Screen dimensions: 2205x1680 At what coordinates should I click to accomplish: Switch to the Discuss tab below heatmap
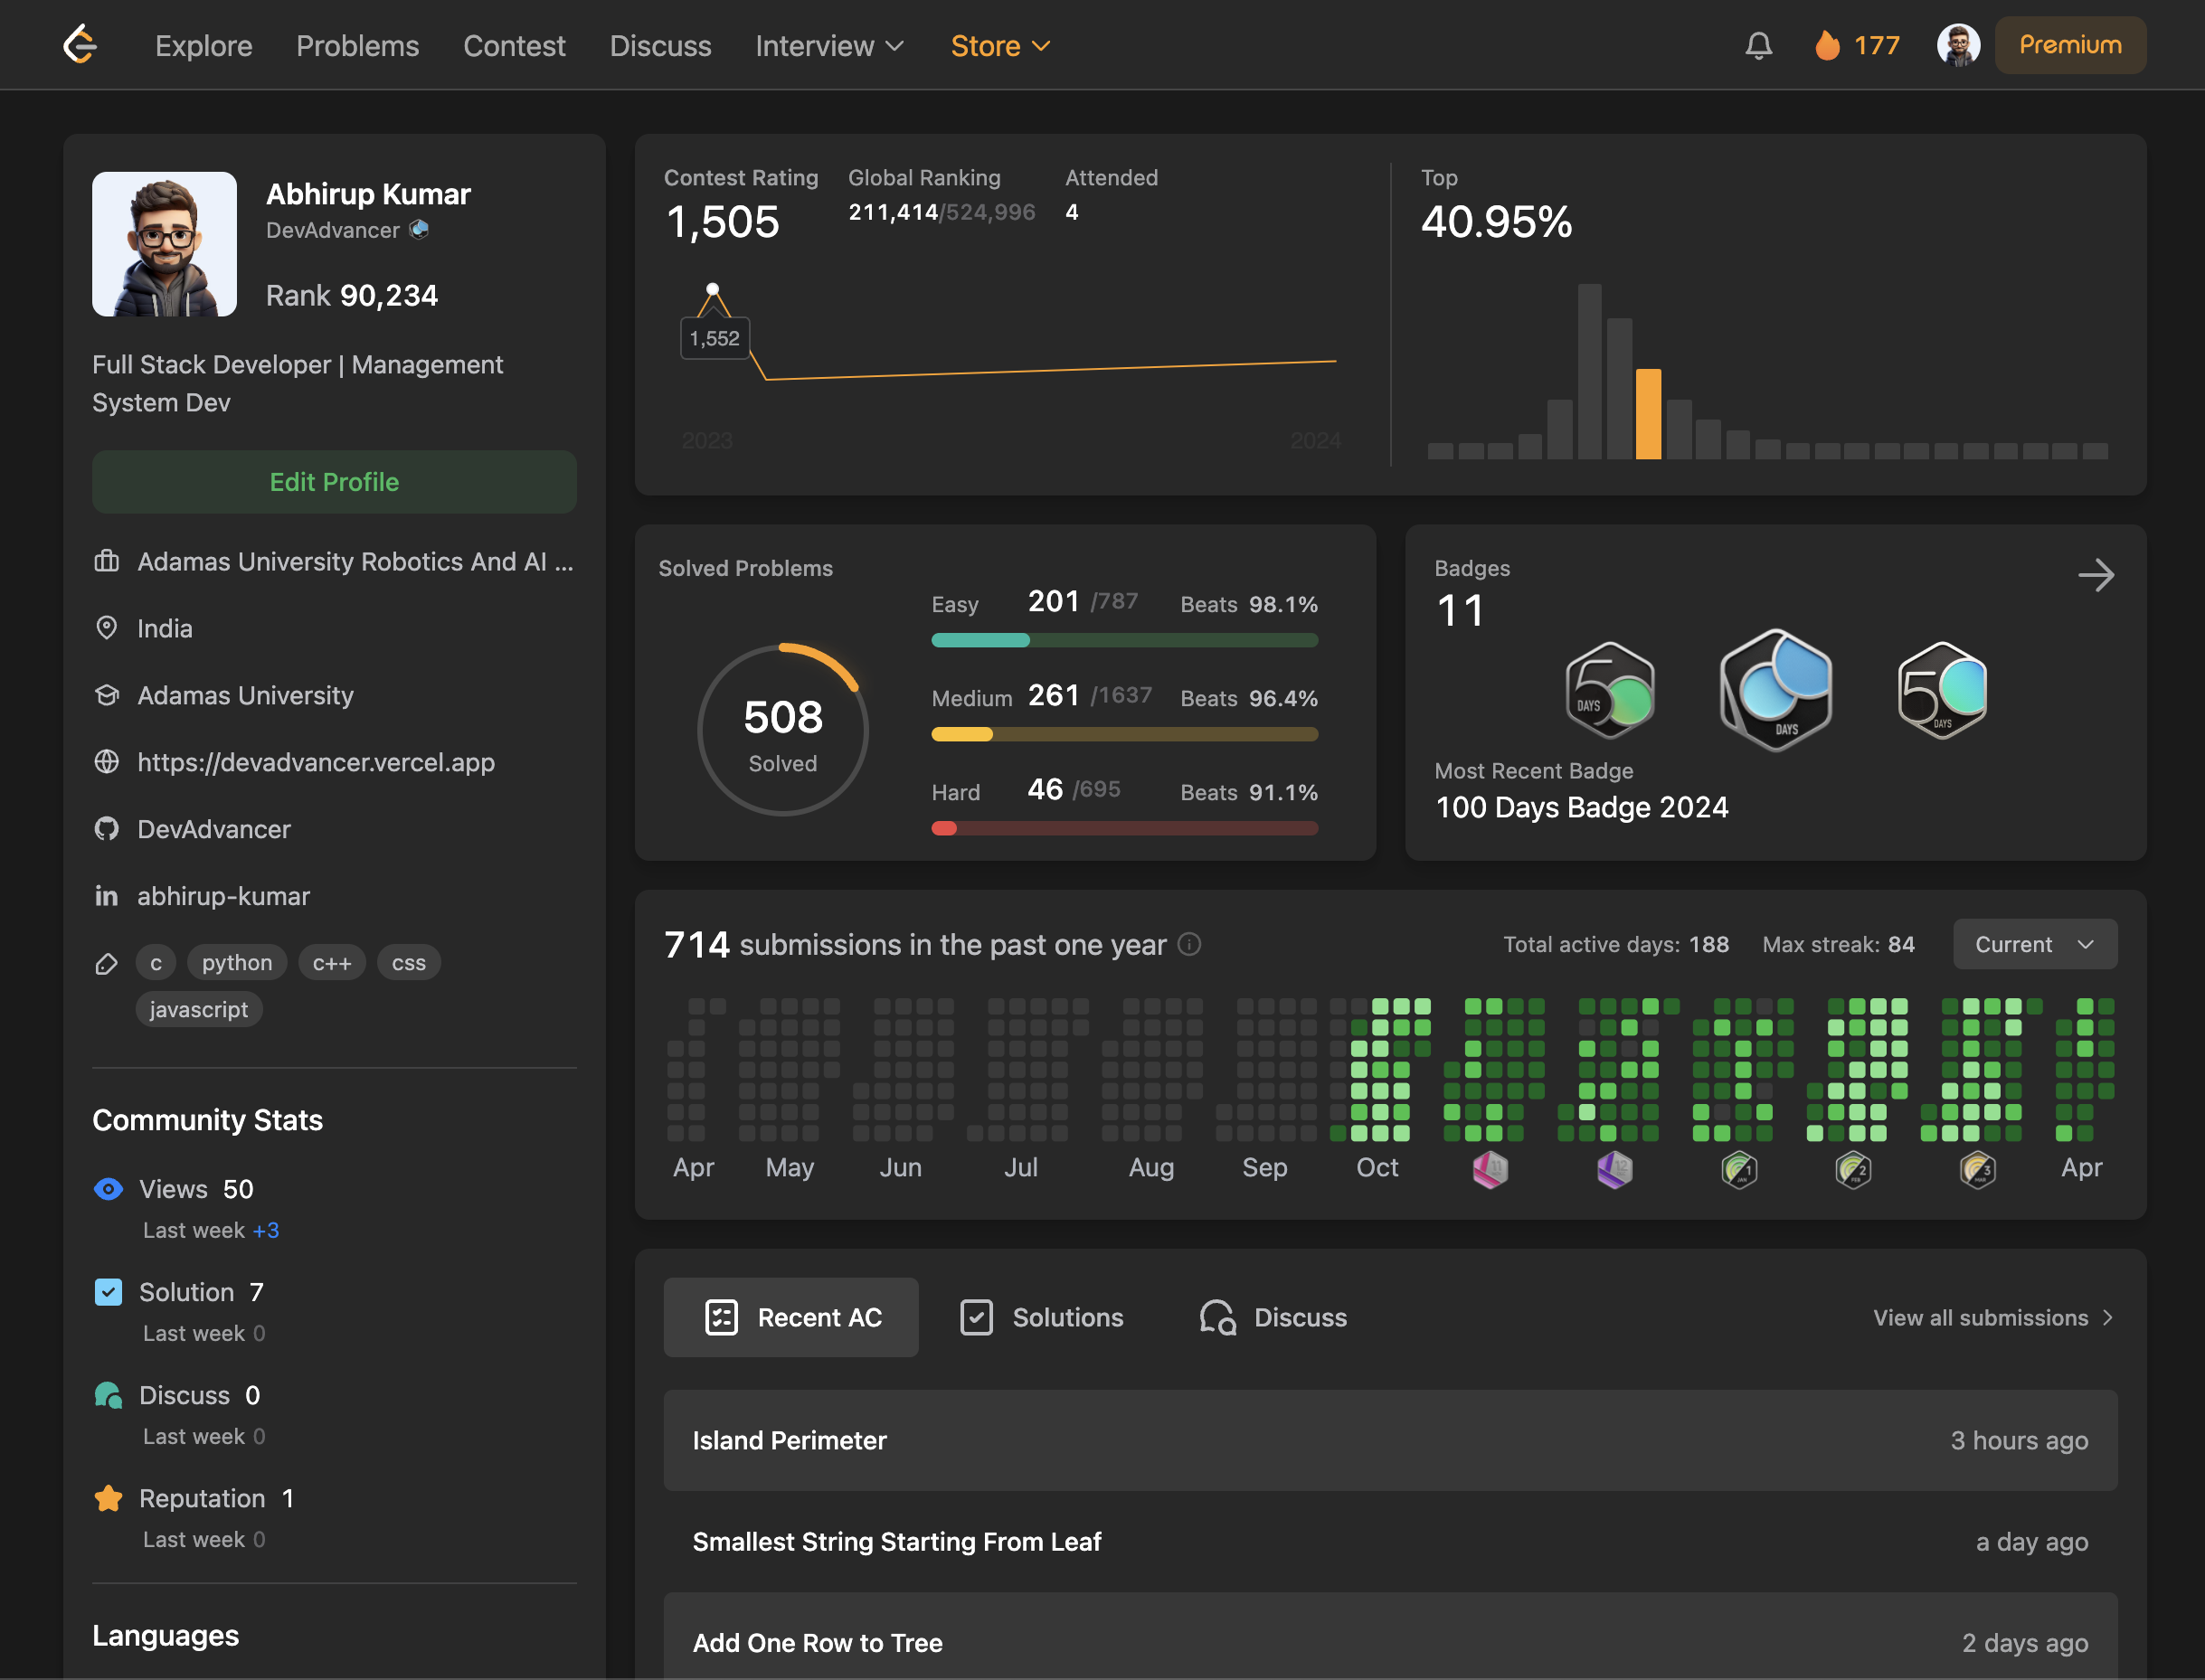(1273, 1317)
